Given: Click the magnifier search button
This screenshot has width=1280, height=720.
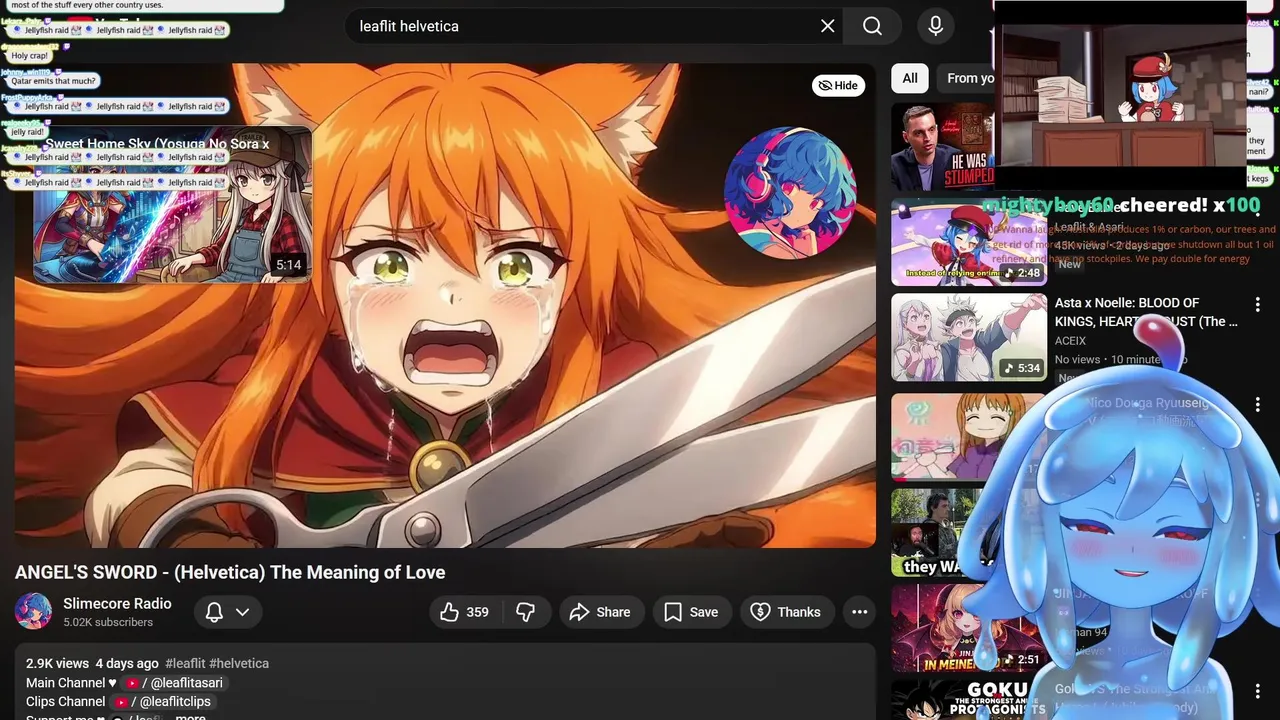Looking at the screenshot, I should tap(872, 26).
